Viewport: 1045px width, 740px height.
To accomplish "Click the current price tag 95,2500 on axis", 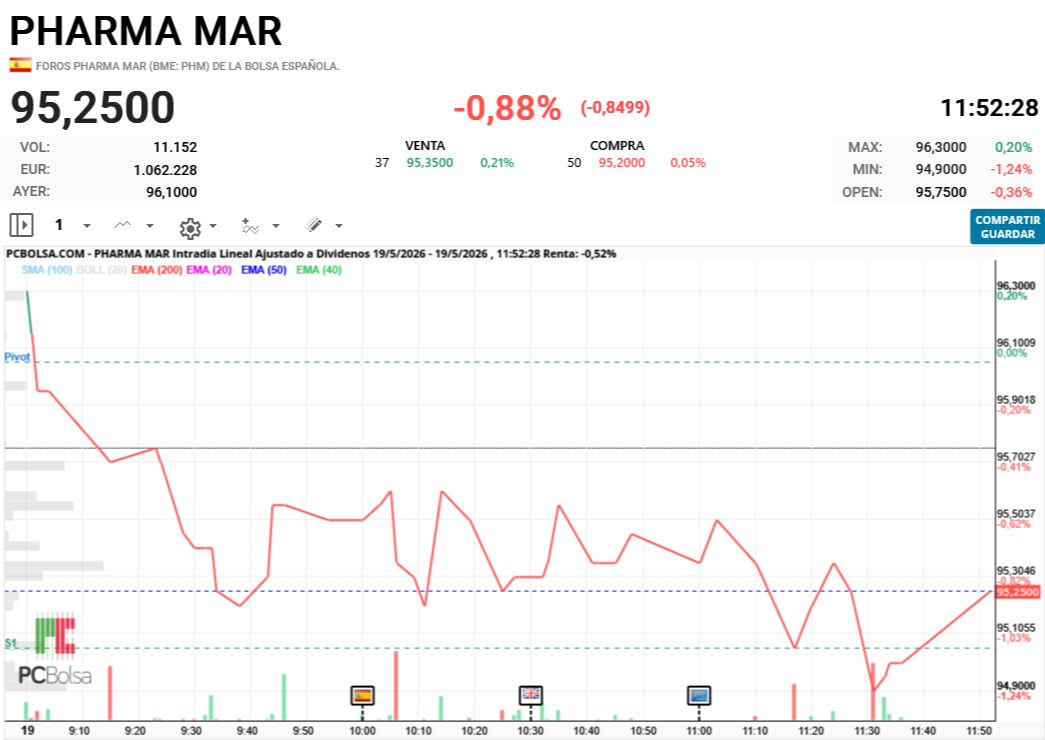I will [x=1017, y=592].
